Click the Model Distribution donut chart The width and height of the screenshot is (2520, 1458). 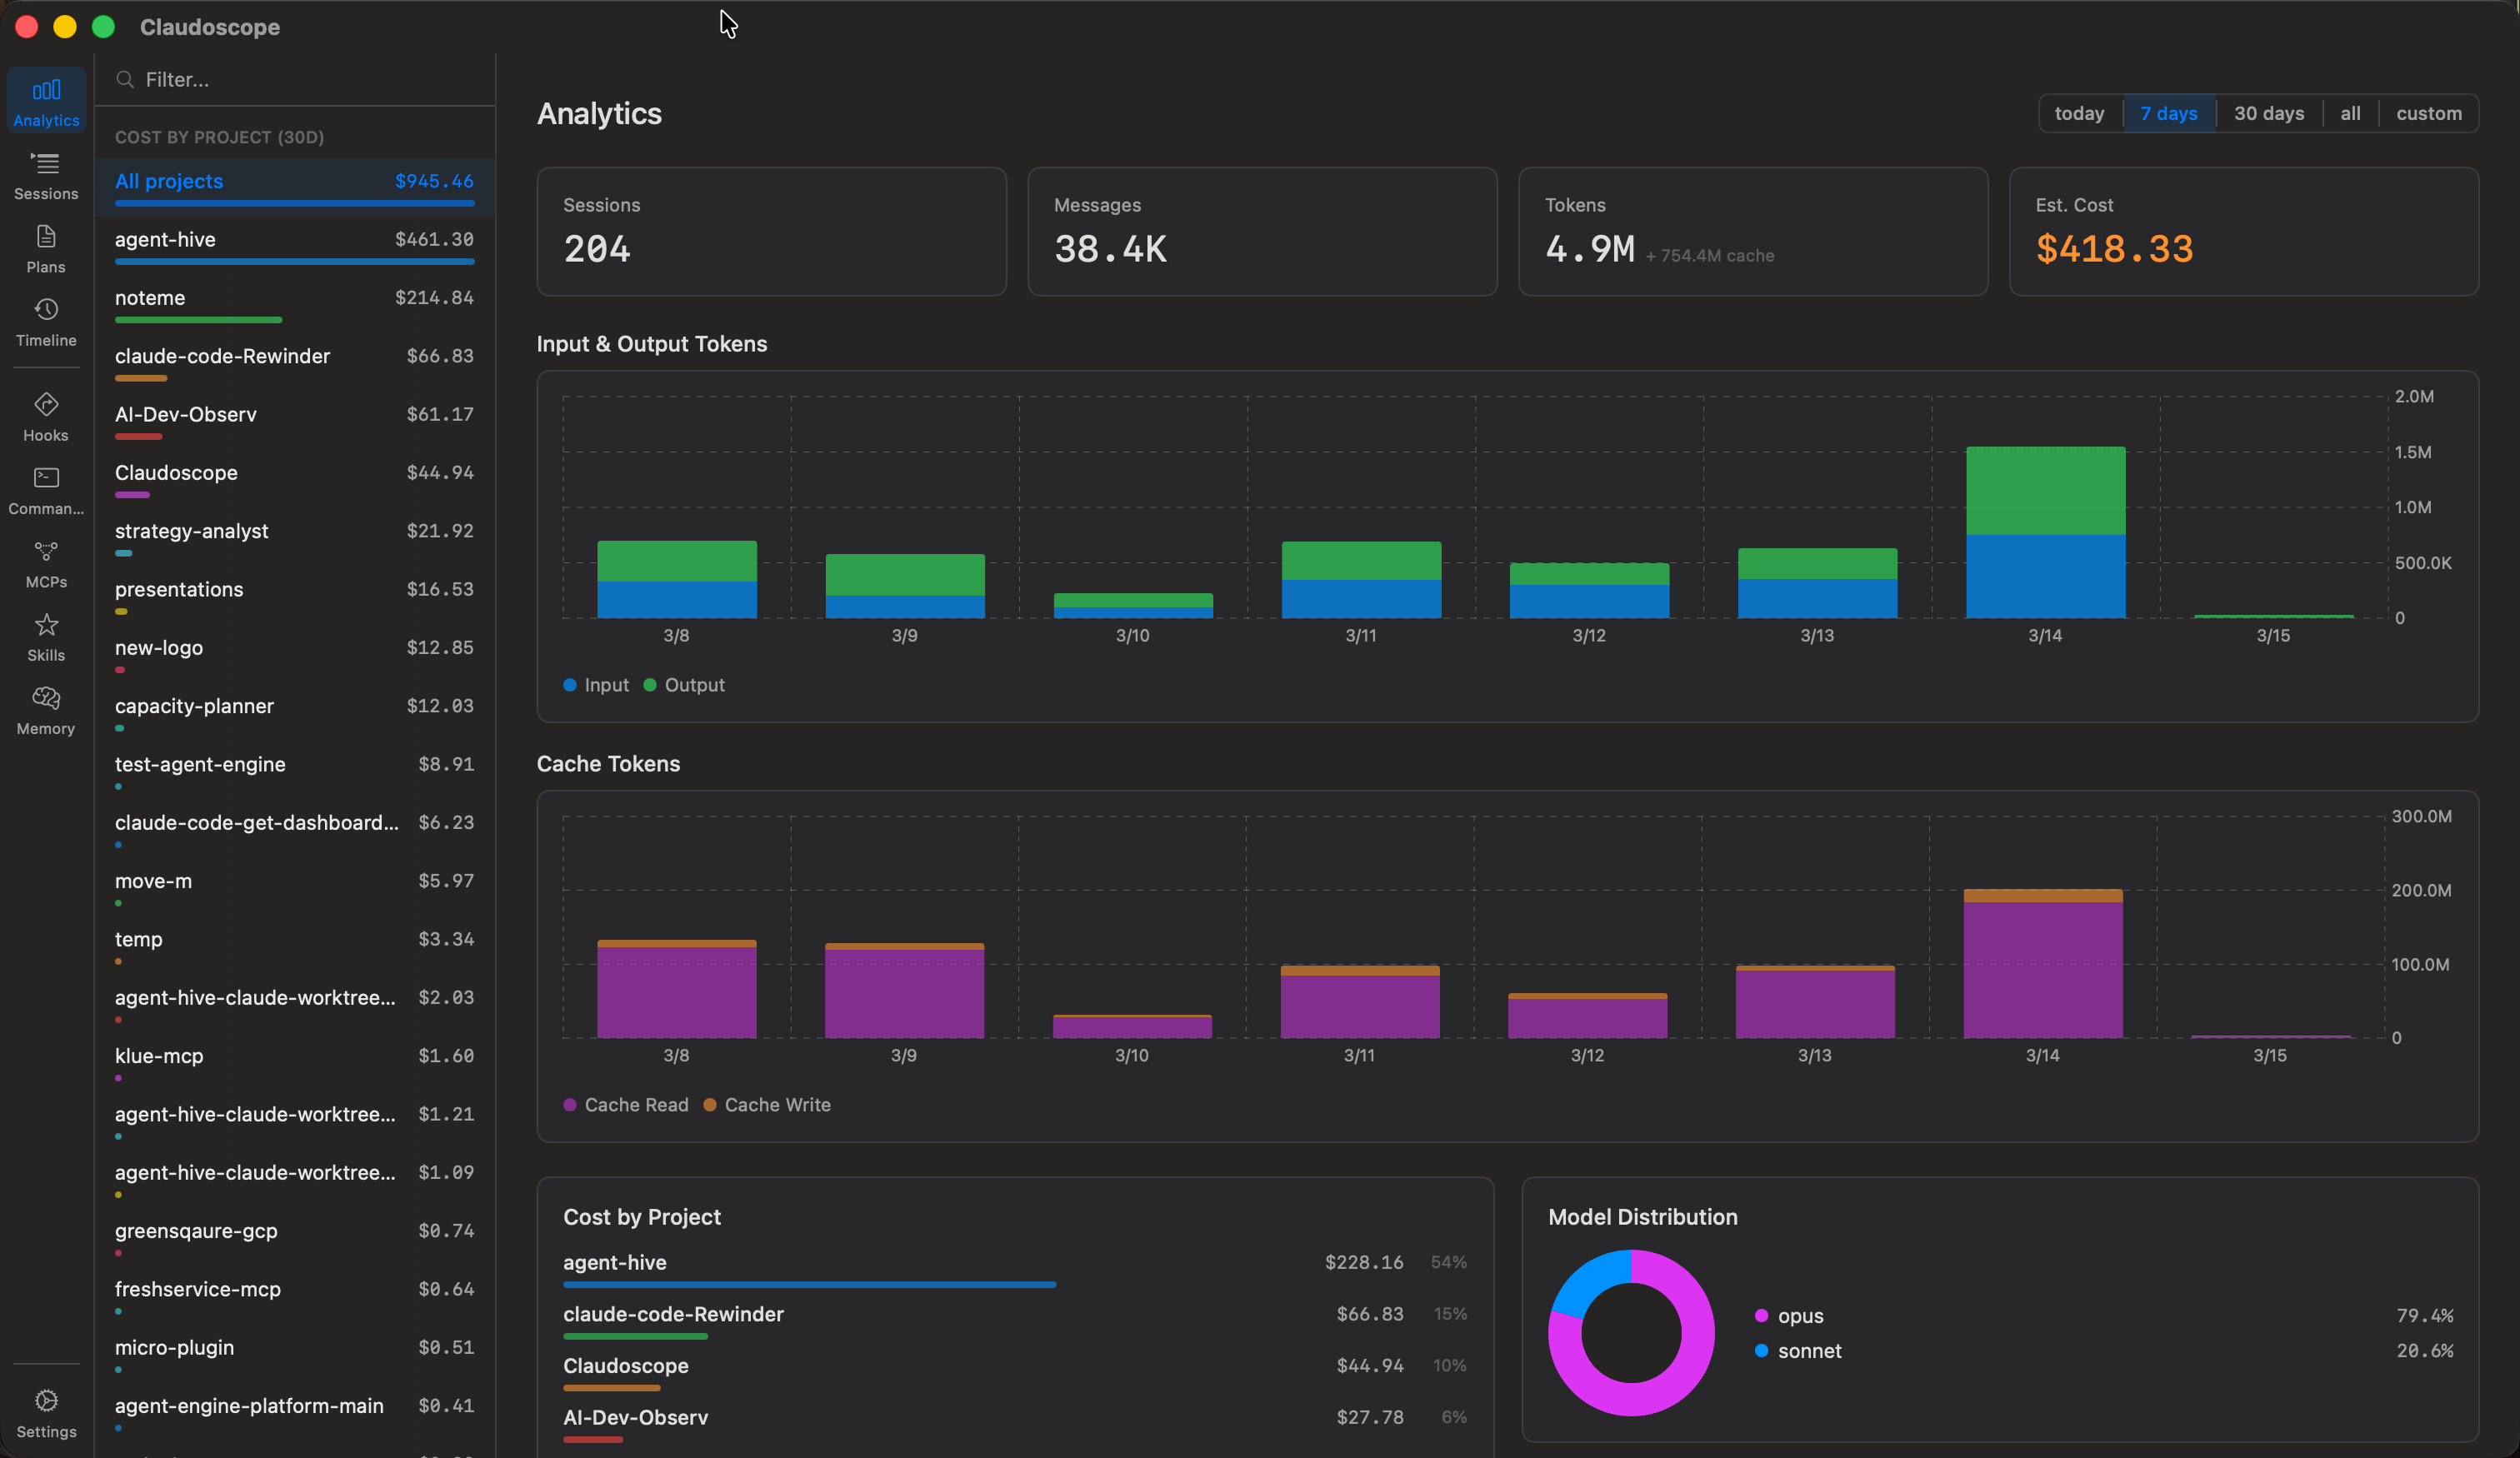(1631, 1333)
